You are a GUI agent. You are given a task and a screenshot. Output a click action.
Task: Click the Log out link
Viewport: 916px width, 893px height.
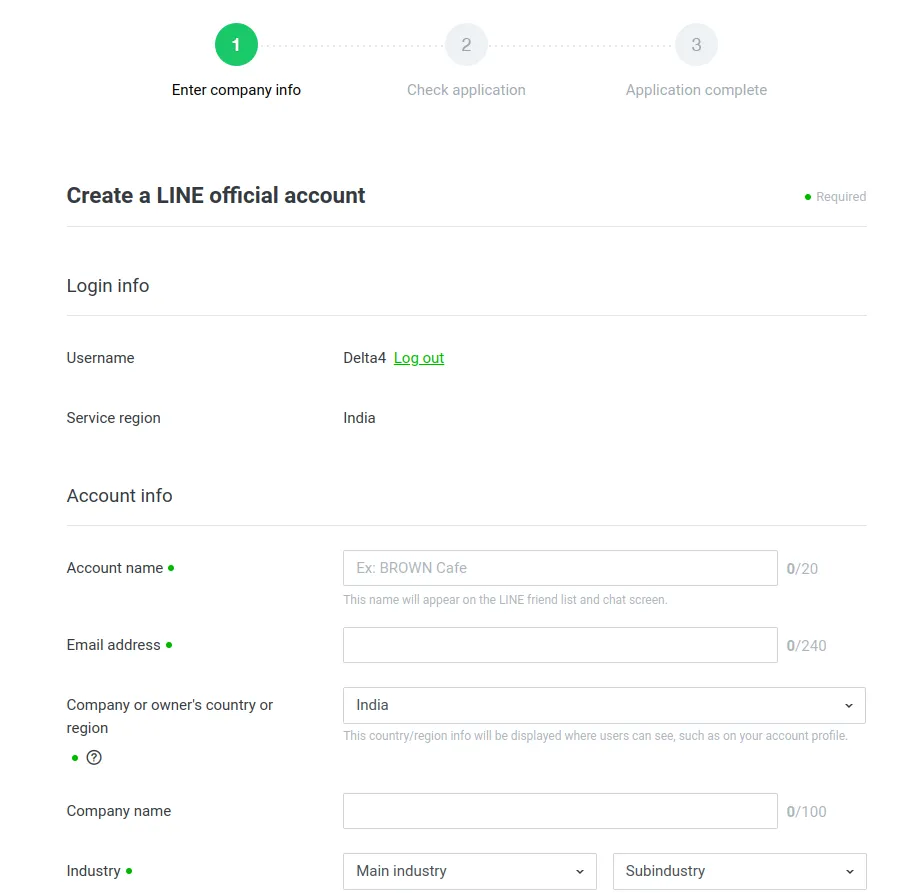pos(418,358)
